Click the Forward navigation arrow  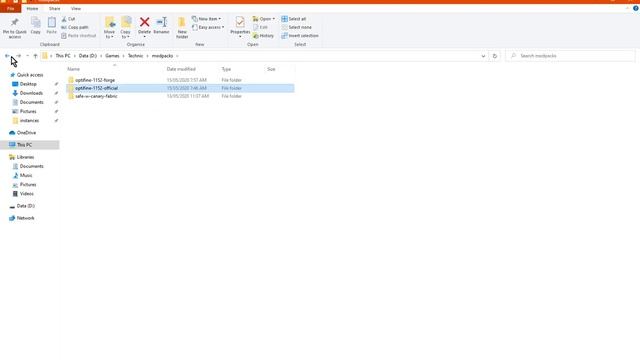[x=19, y=56]
